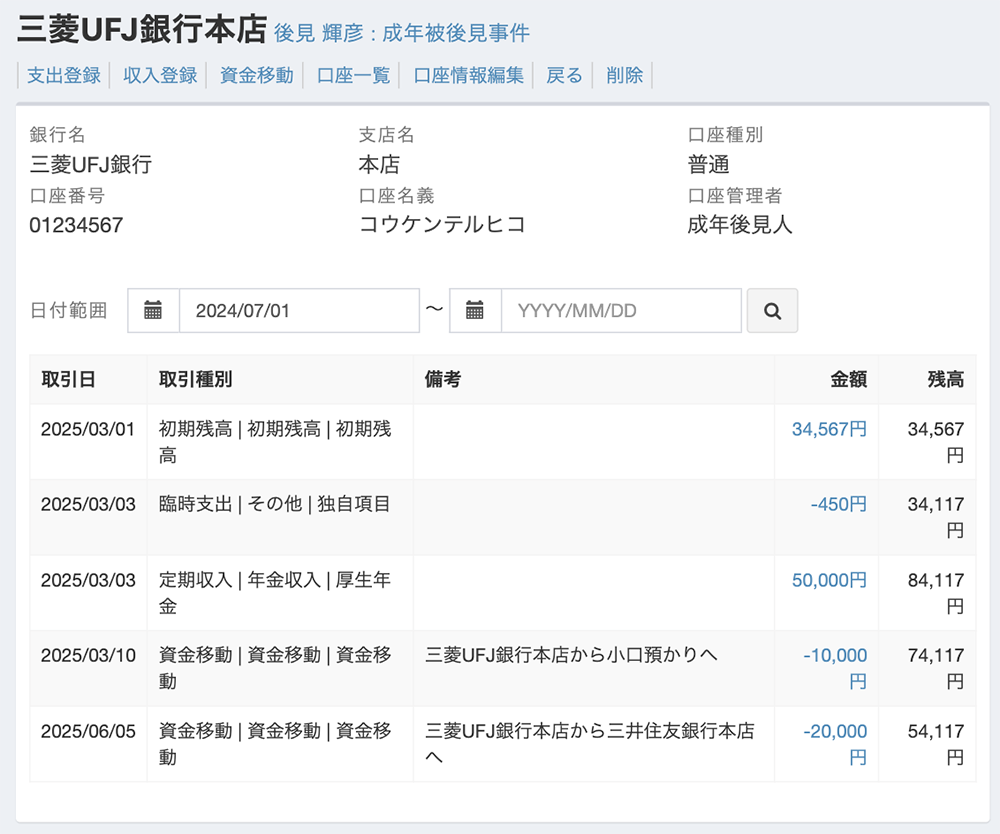Open the -10,000円 transfer amount link

pos(836,656)
